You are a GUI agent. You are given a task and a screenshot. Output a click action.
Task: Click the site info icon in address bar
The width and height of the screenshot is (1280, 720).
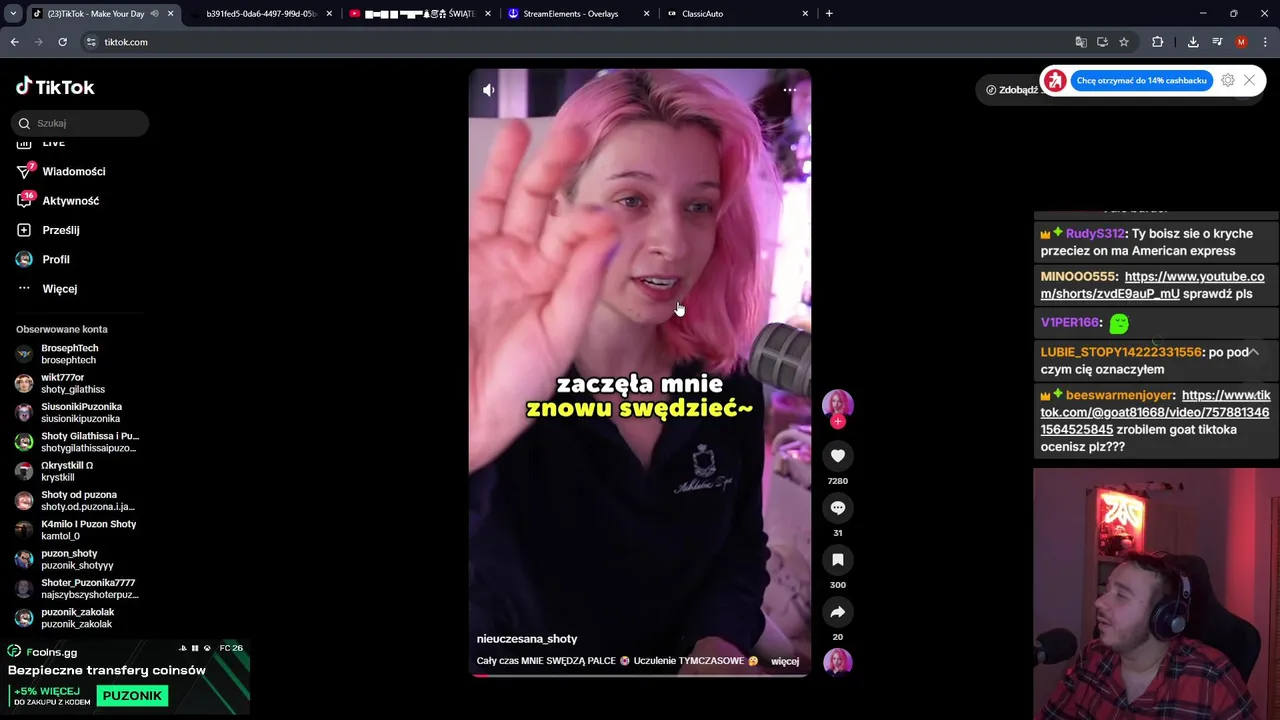(x=91, y=42)
